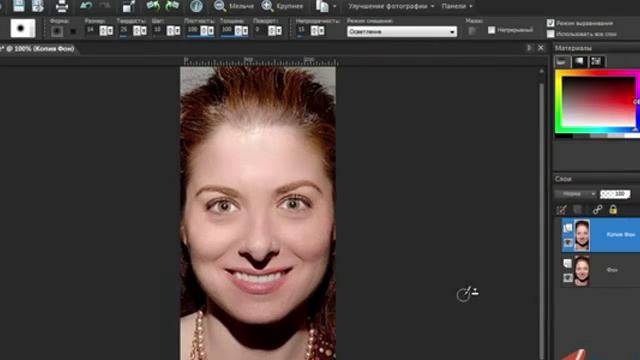
Task: Switch to the Frame tab in Materials palette
Action: point(562,62)
